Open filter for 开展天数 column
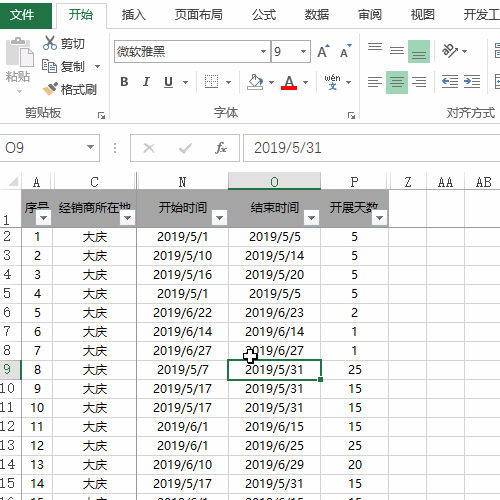500x500 pixels. tap(379, 218)
